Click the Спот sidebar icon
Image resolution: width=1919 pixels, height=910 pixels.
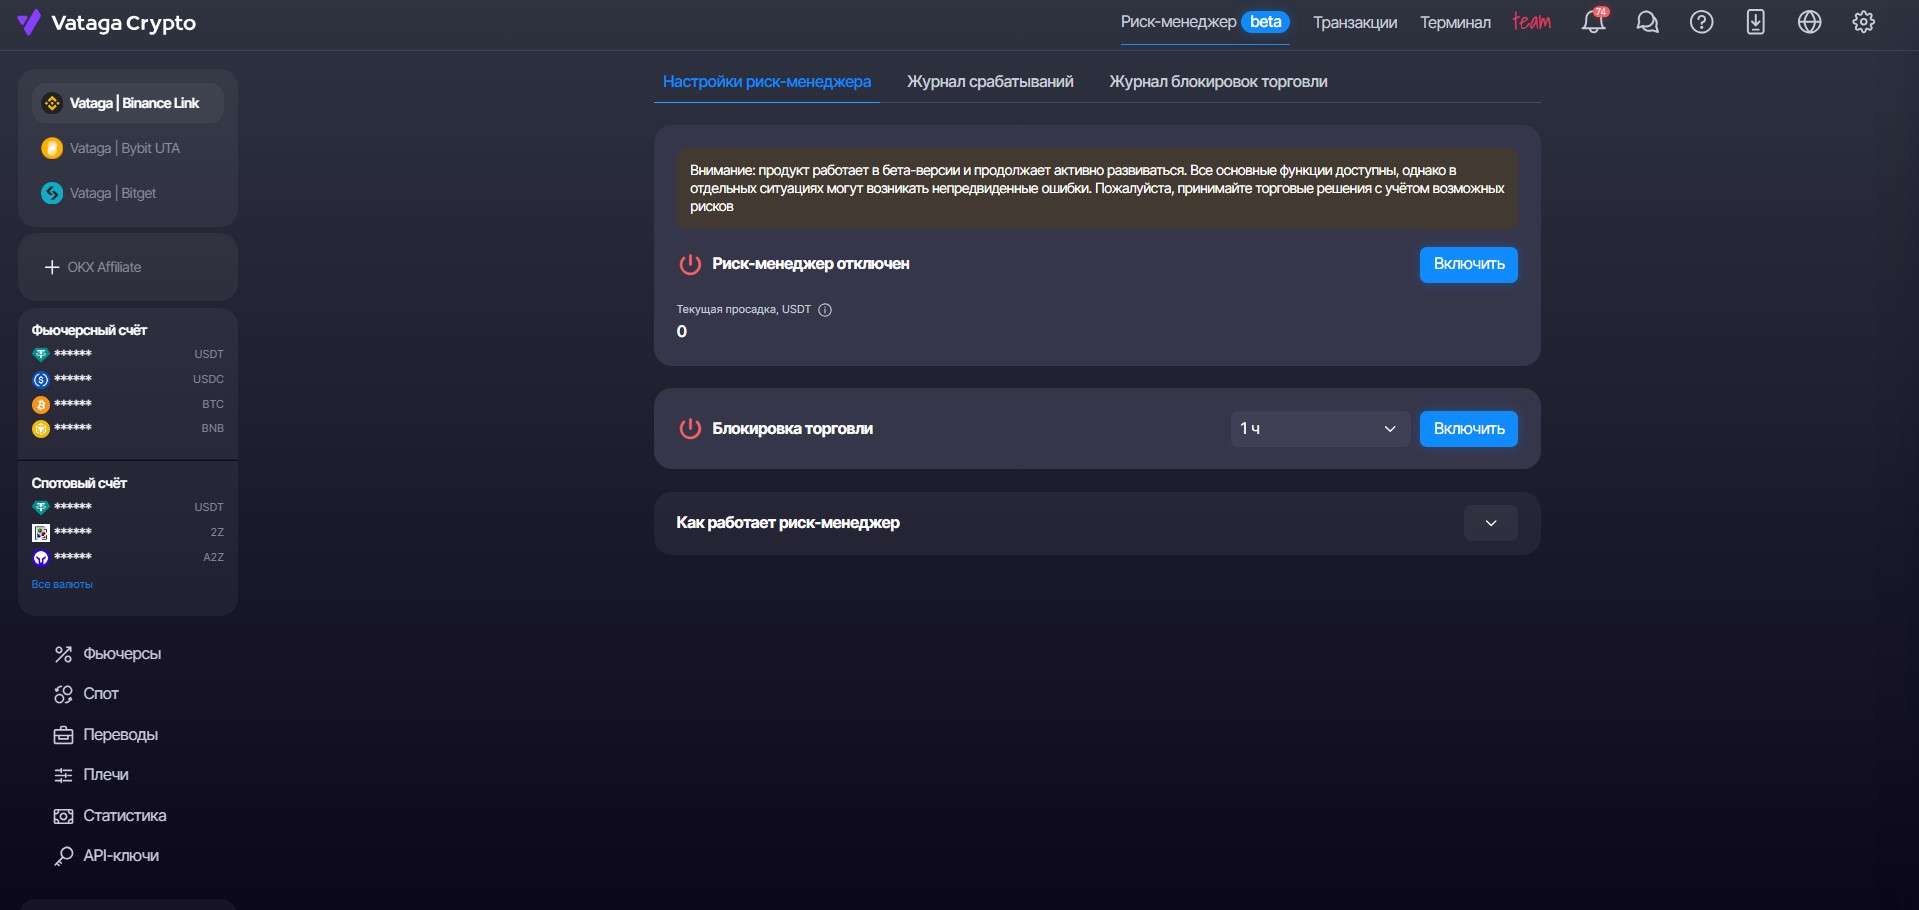(x=63, y=694)
